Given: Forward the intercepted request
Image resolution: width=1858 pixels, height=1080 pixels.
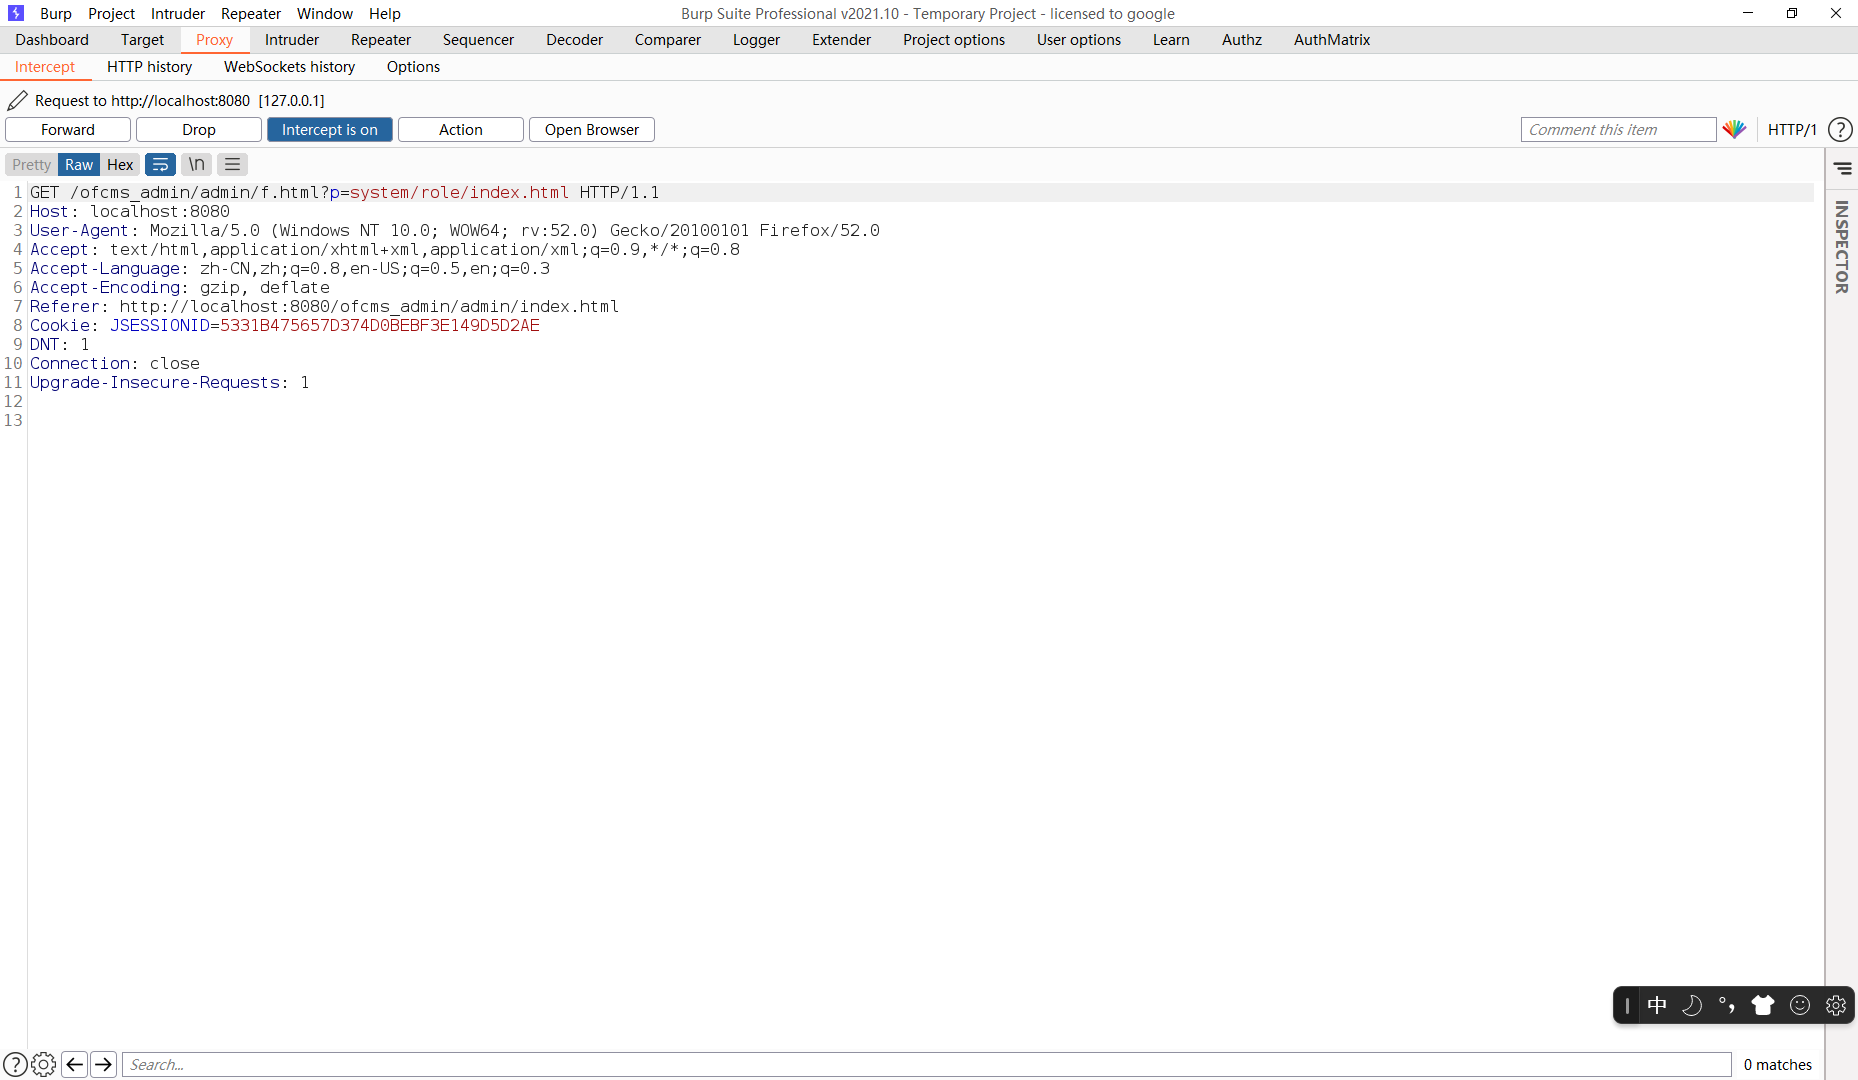Looking at the screenshot, I should tap(67, 129).
